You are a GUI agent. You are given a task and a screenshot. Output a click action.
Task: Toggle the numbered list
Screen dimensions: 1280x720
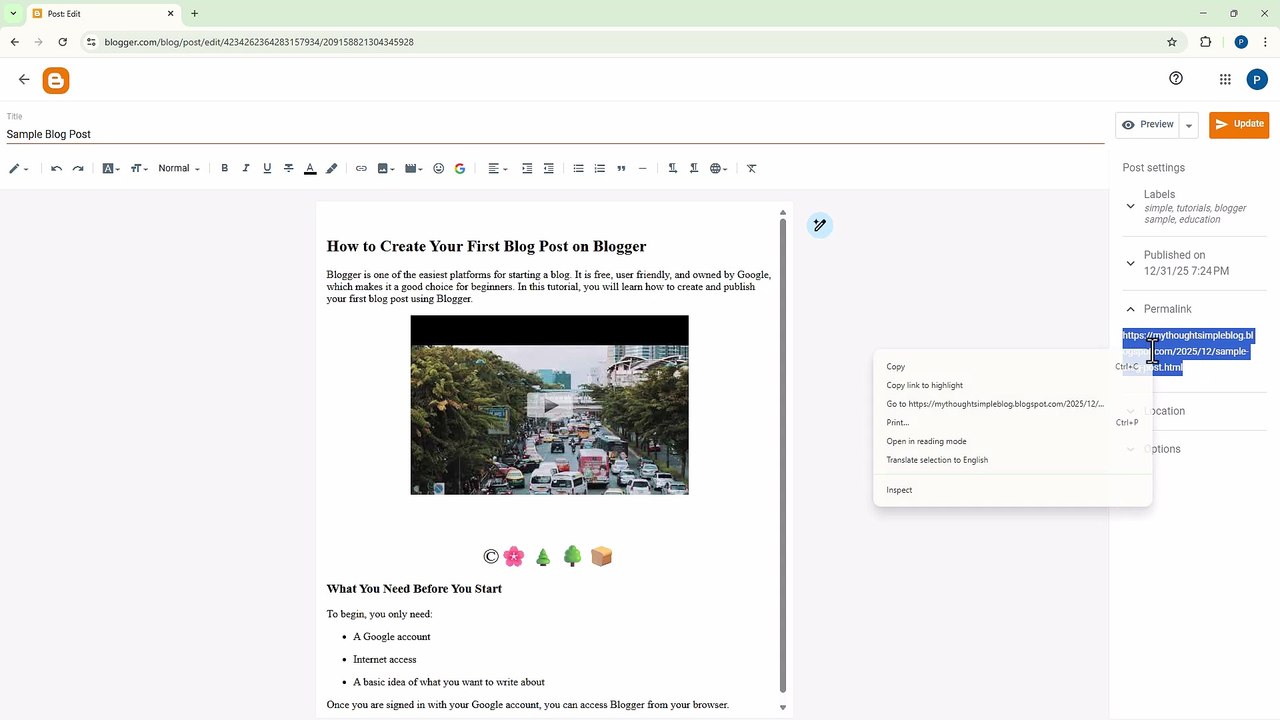[x=600, y=168]
